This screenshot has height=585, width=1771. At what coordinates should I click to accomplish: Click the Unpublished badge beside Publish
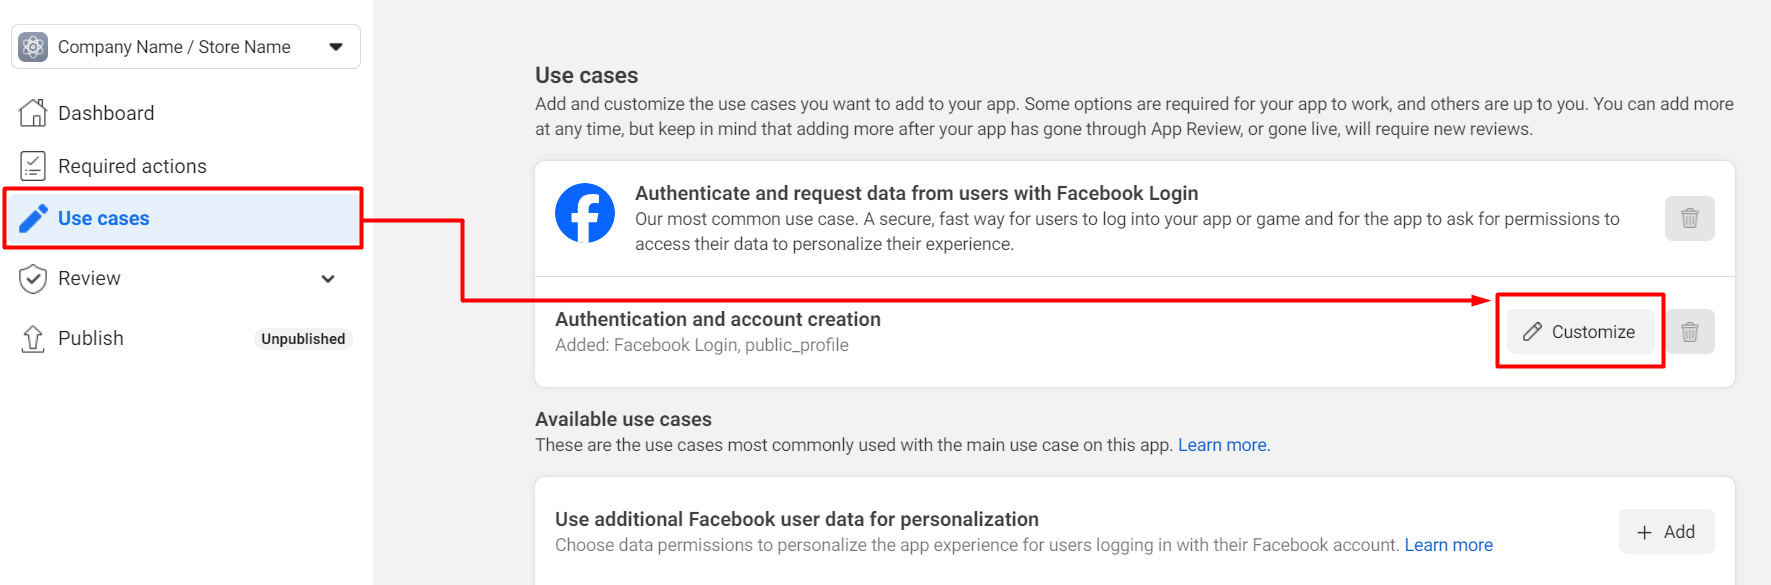[303, 338]
